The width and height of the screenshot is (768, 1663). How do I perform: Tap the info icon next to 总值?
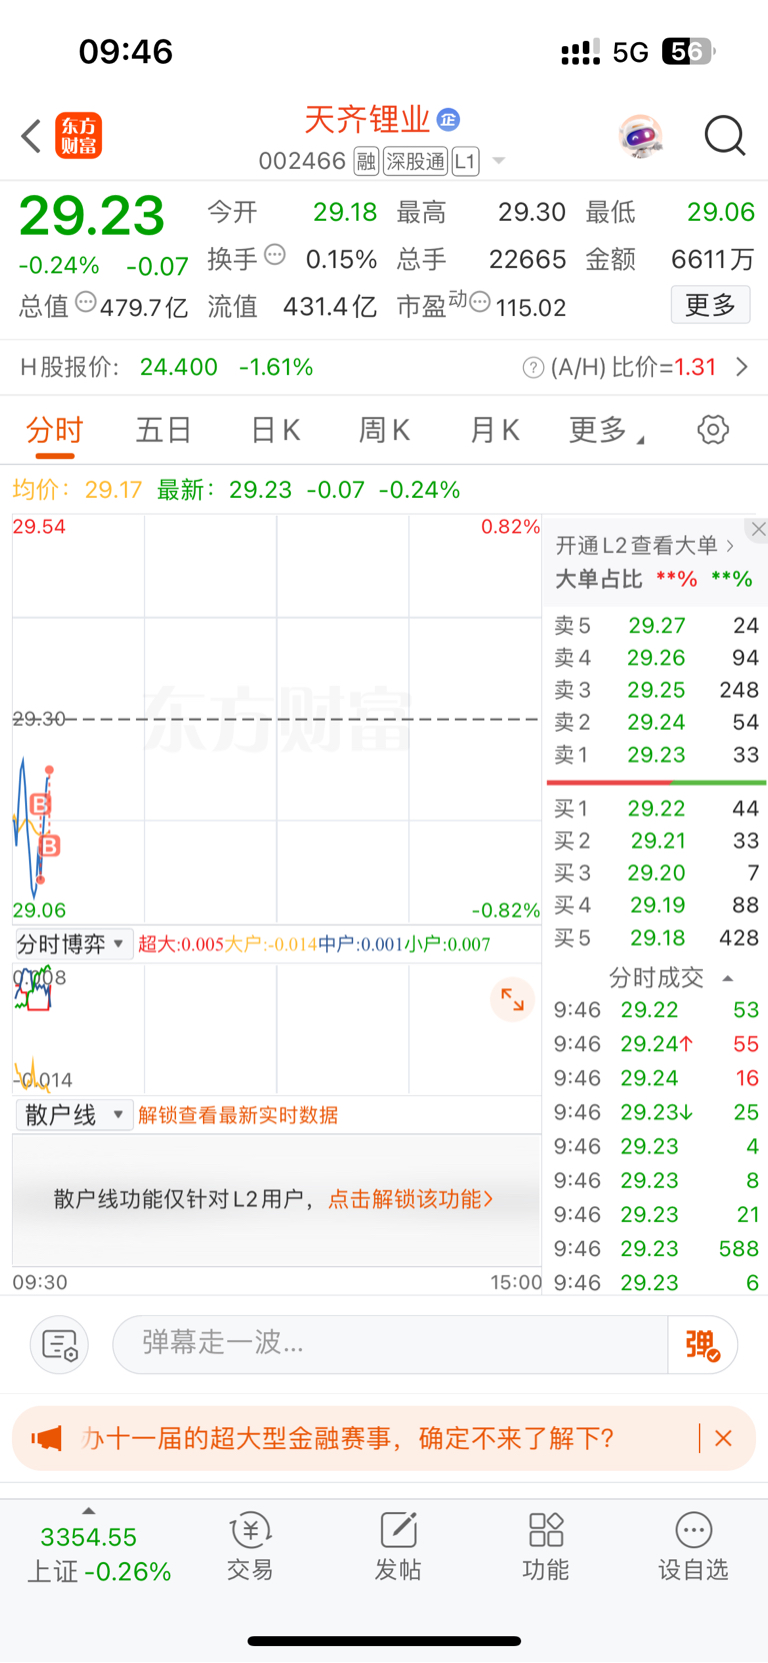click(x=86, y=302)
